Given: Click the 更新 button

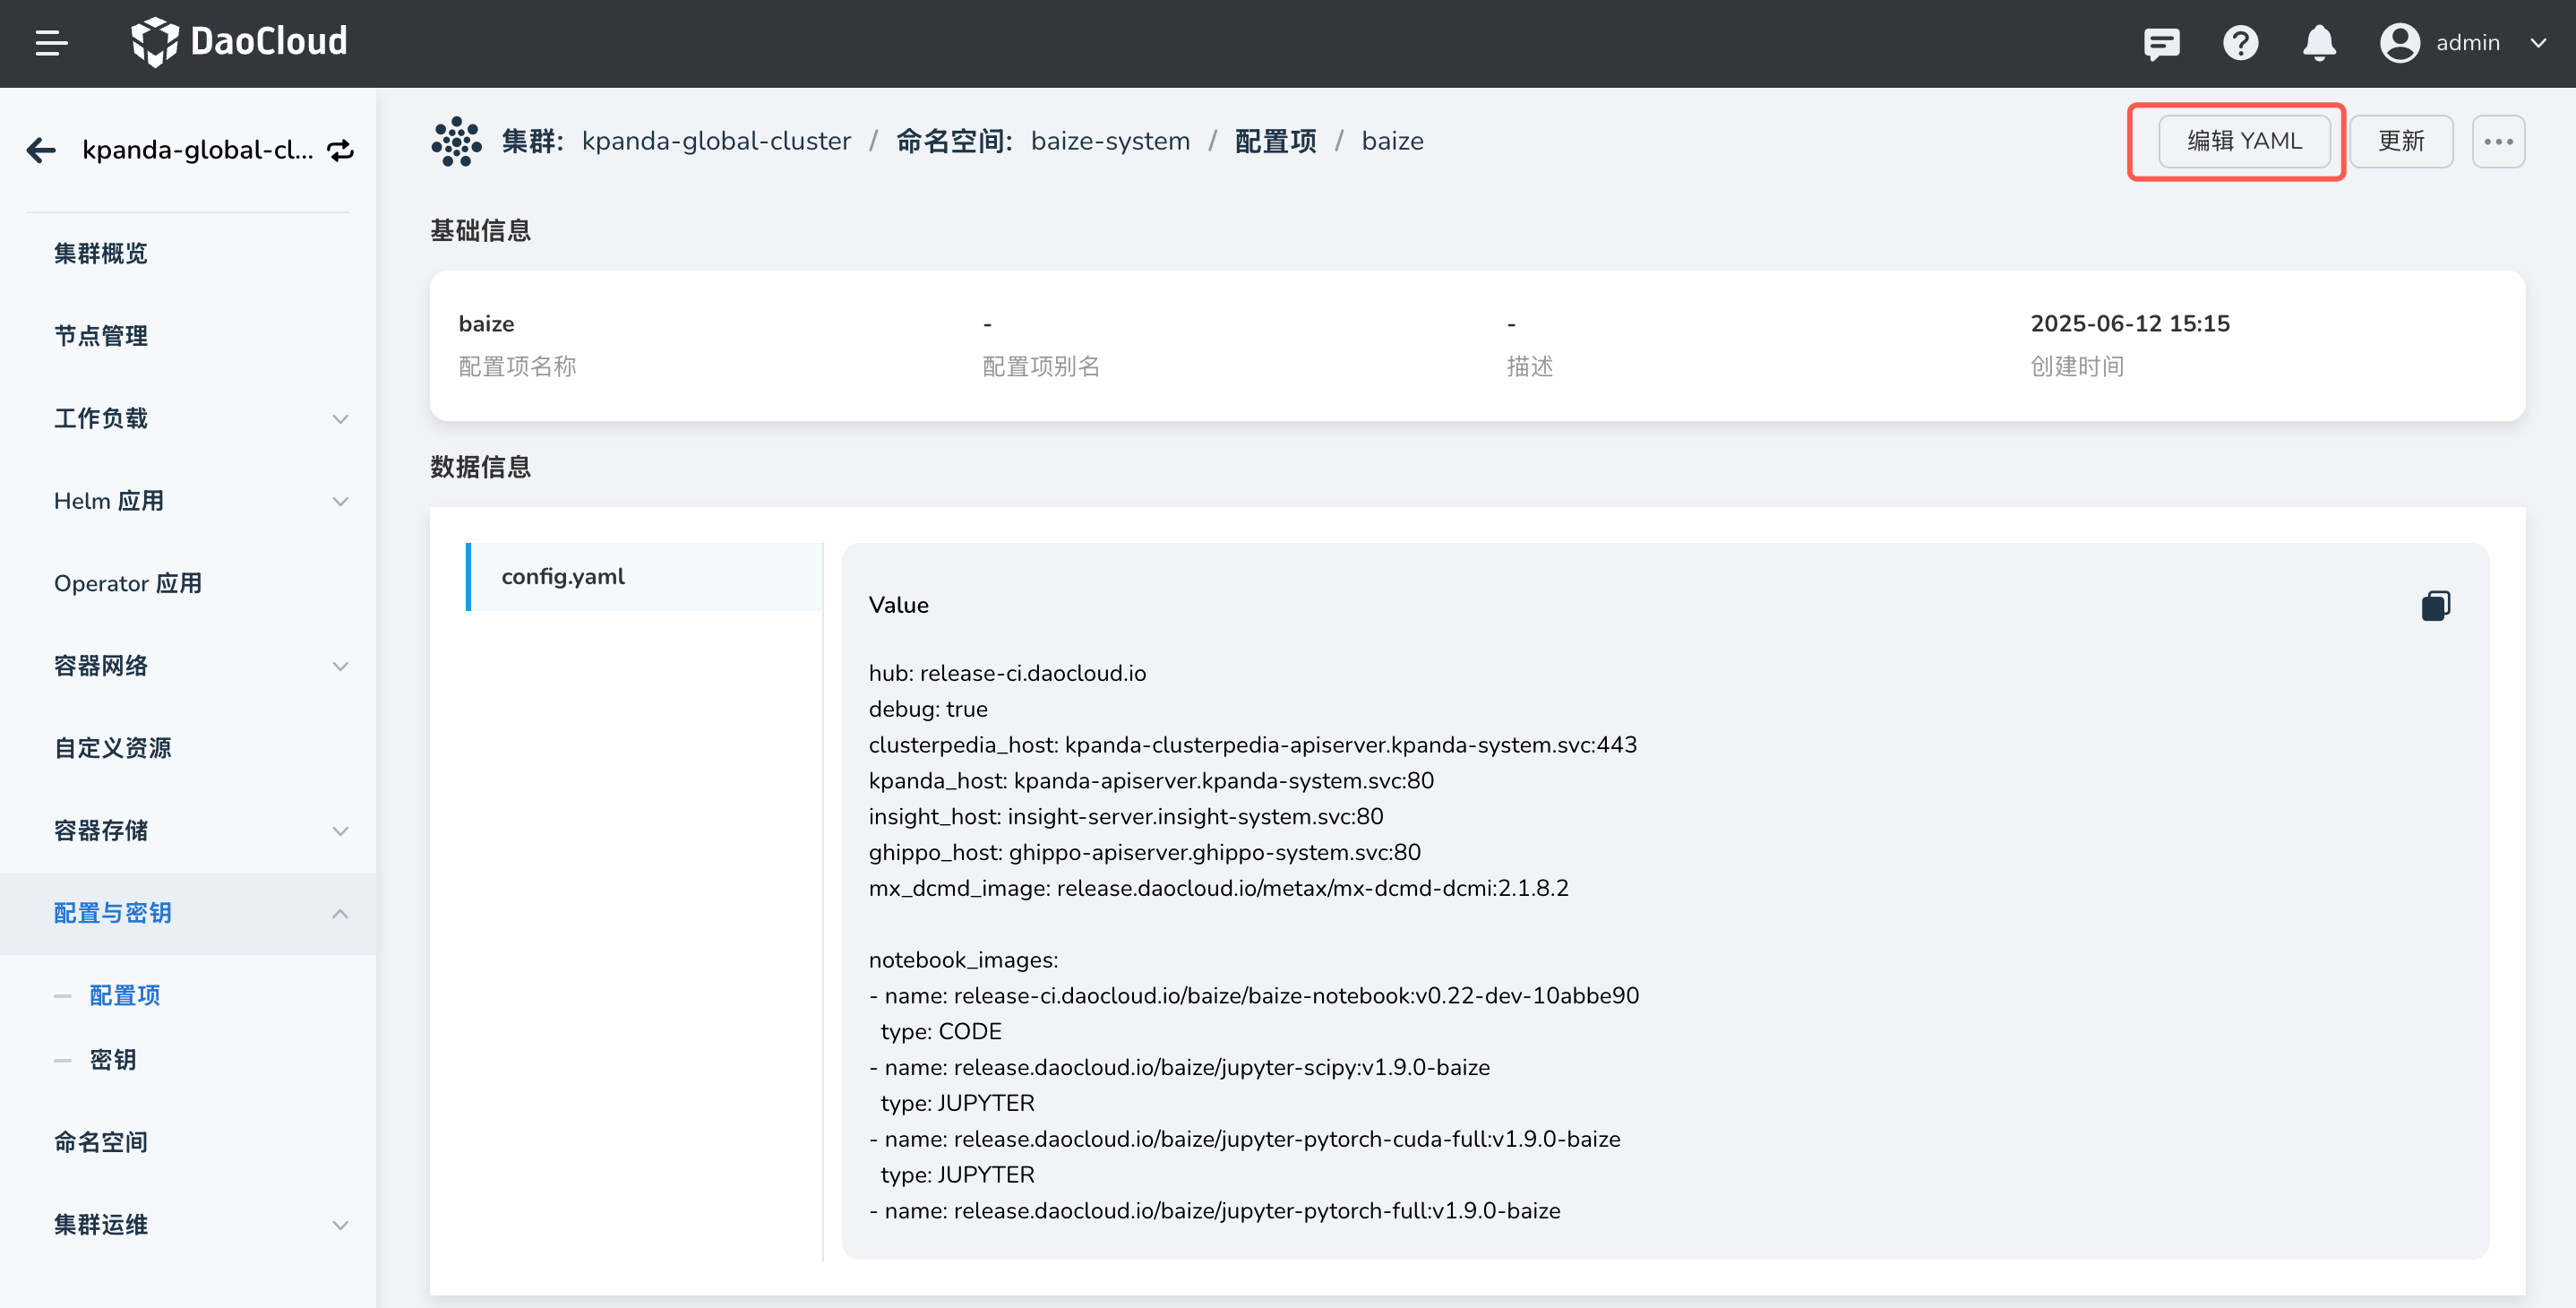Looking at the screenshot, I should click(x=2400, y=141).
